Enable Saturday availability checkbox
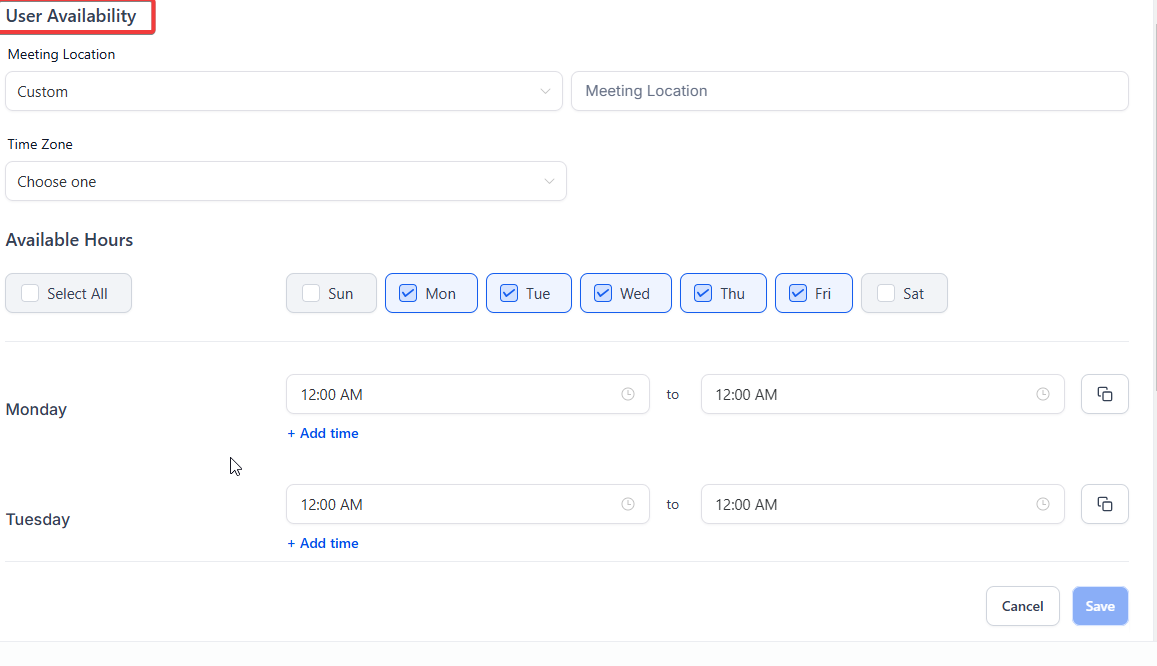 point(885,293)
